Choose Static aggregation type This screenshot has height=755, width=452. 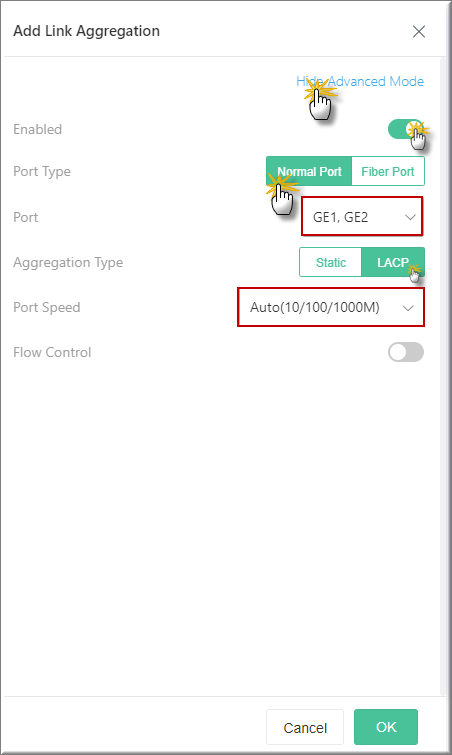(x=331, y=262)
